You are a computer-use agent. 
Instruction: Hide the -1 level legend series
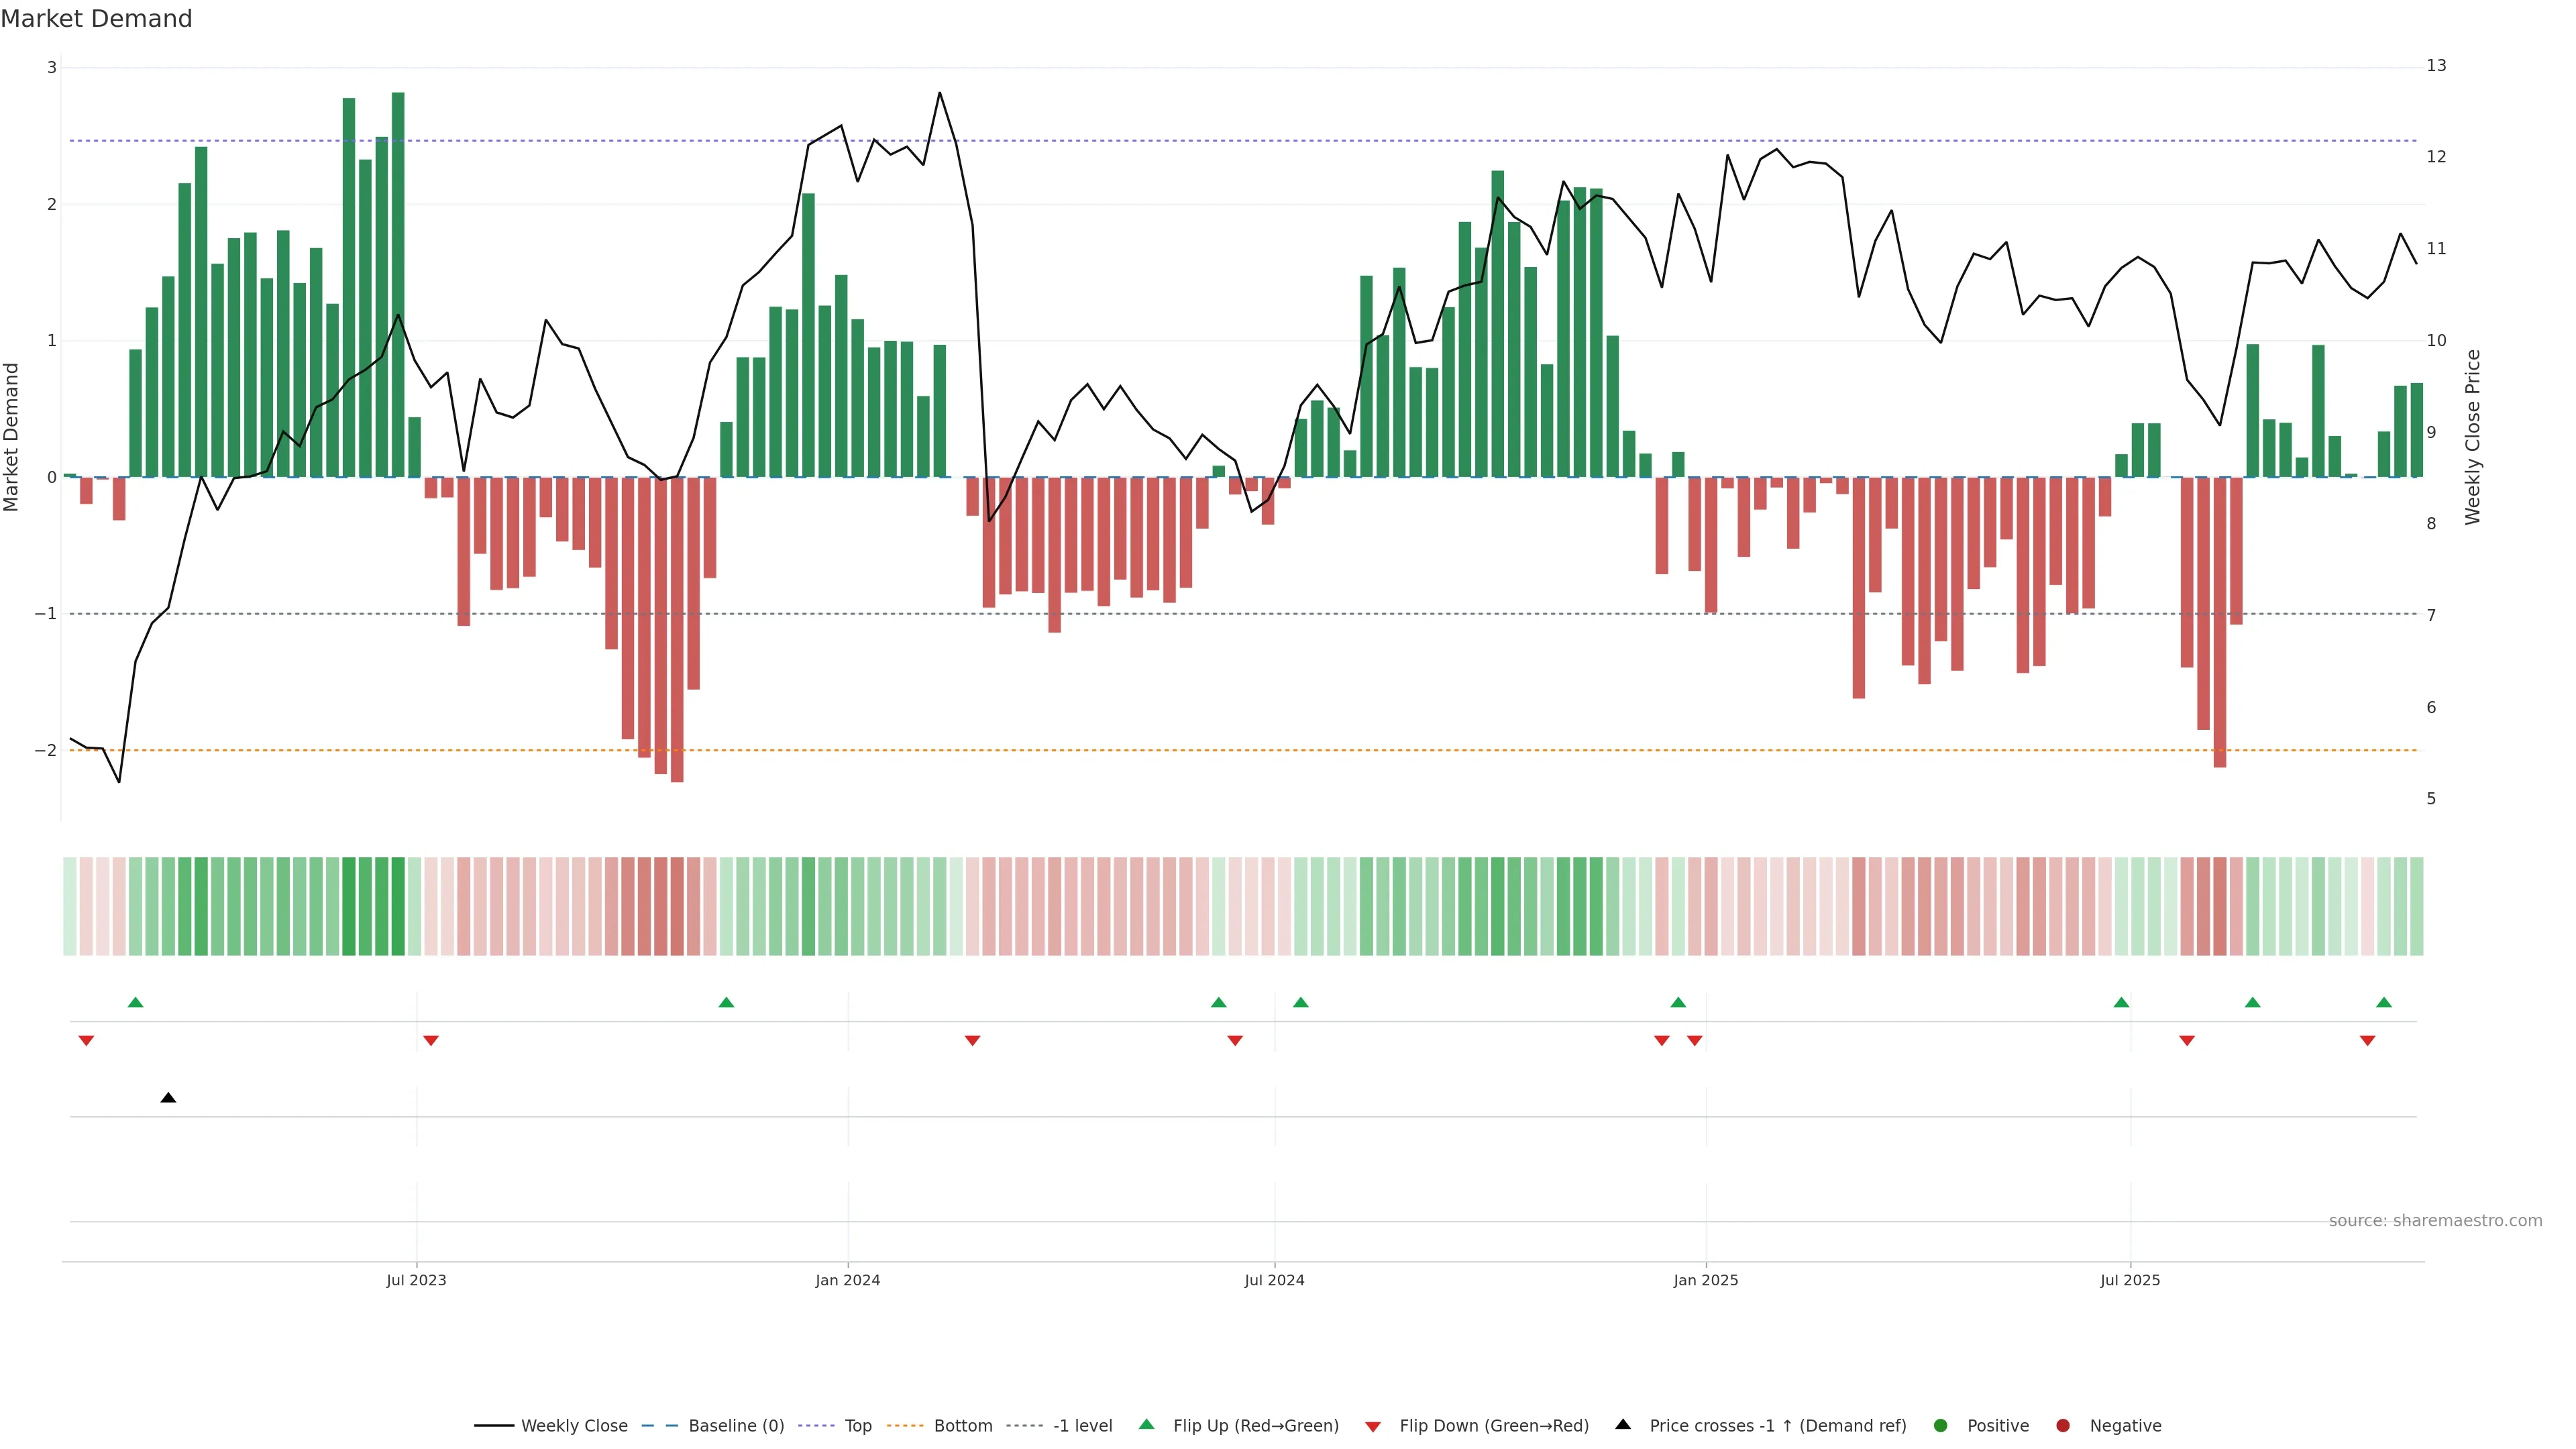(1082, 1426)
